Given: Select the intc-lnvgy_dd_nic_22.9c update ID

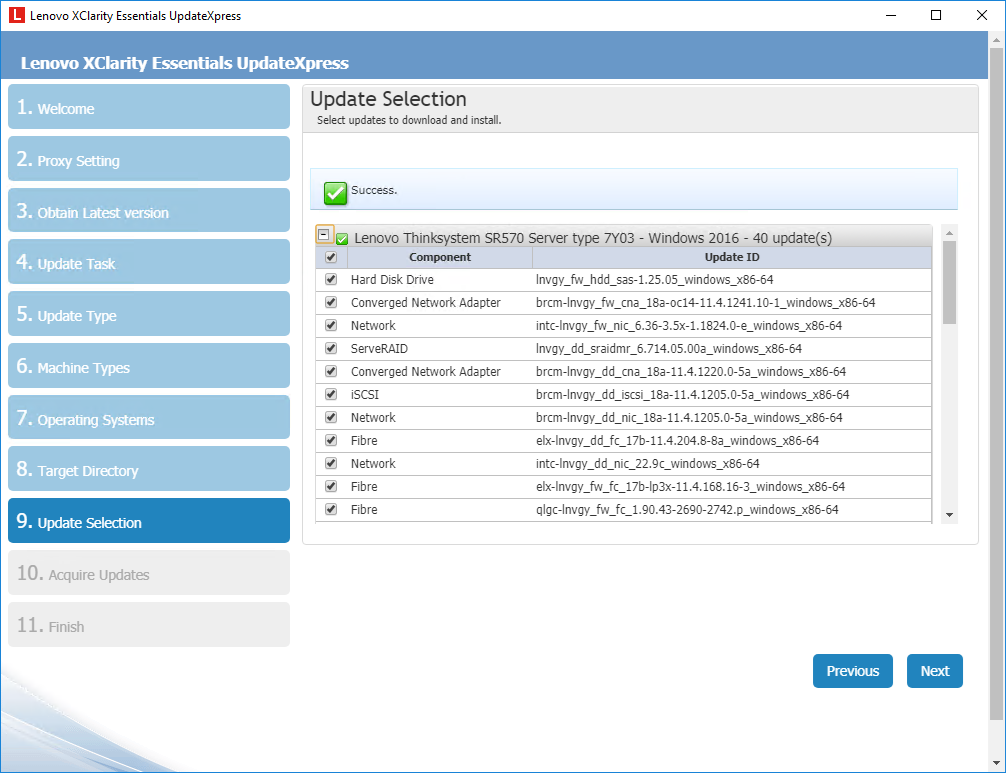Looking at the screenshot, I should 648,464.
